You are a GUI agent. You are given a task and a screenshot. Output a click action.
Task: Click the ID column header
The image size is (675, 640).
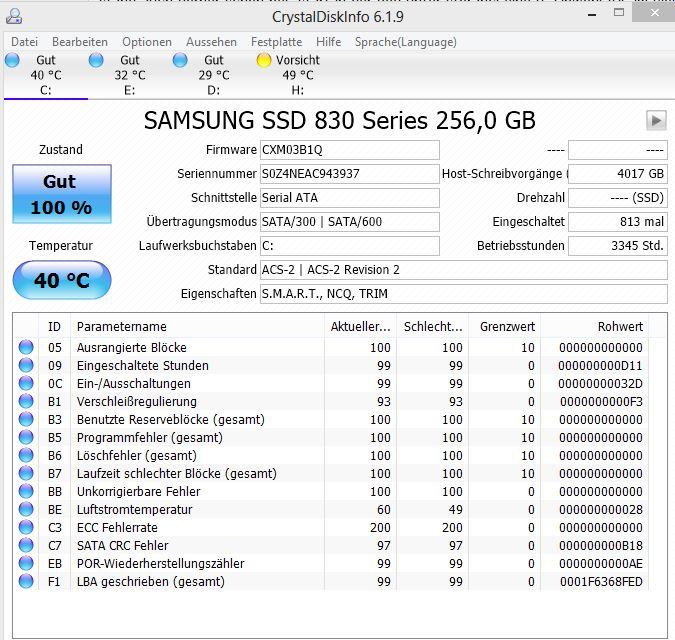(x=55, y=327)
